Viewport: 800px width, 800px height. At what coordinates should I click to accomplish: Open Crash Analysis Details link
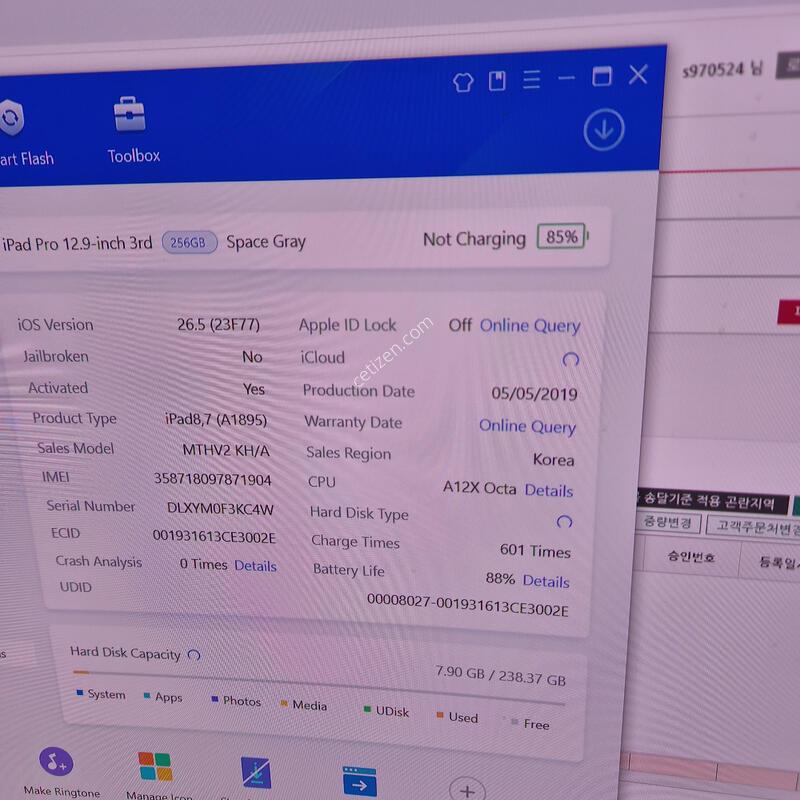point(255,566)
